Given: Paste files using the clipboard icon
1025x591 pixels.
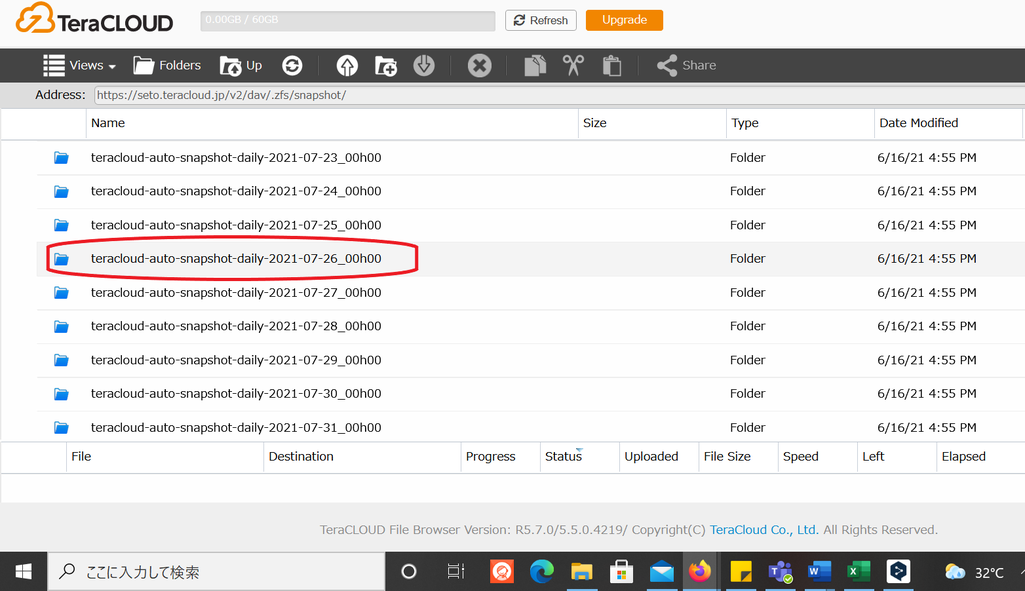Looking at the screenshot, I should point(610,65).
